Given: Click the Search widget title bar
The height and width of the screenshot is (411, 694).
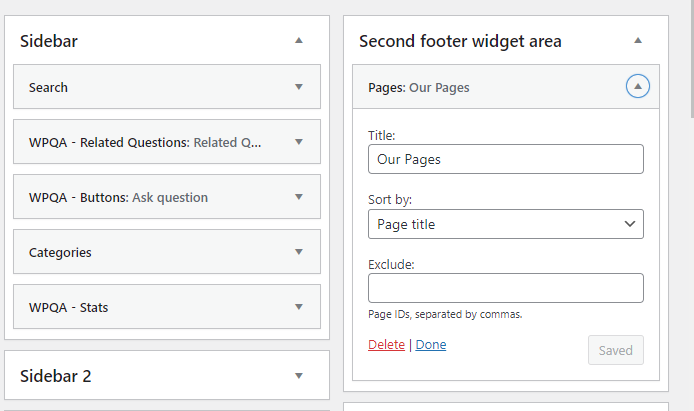Looking at the screenshot, I should tap(150, 87).
